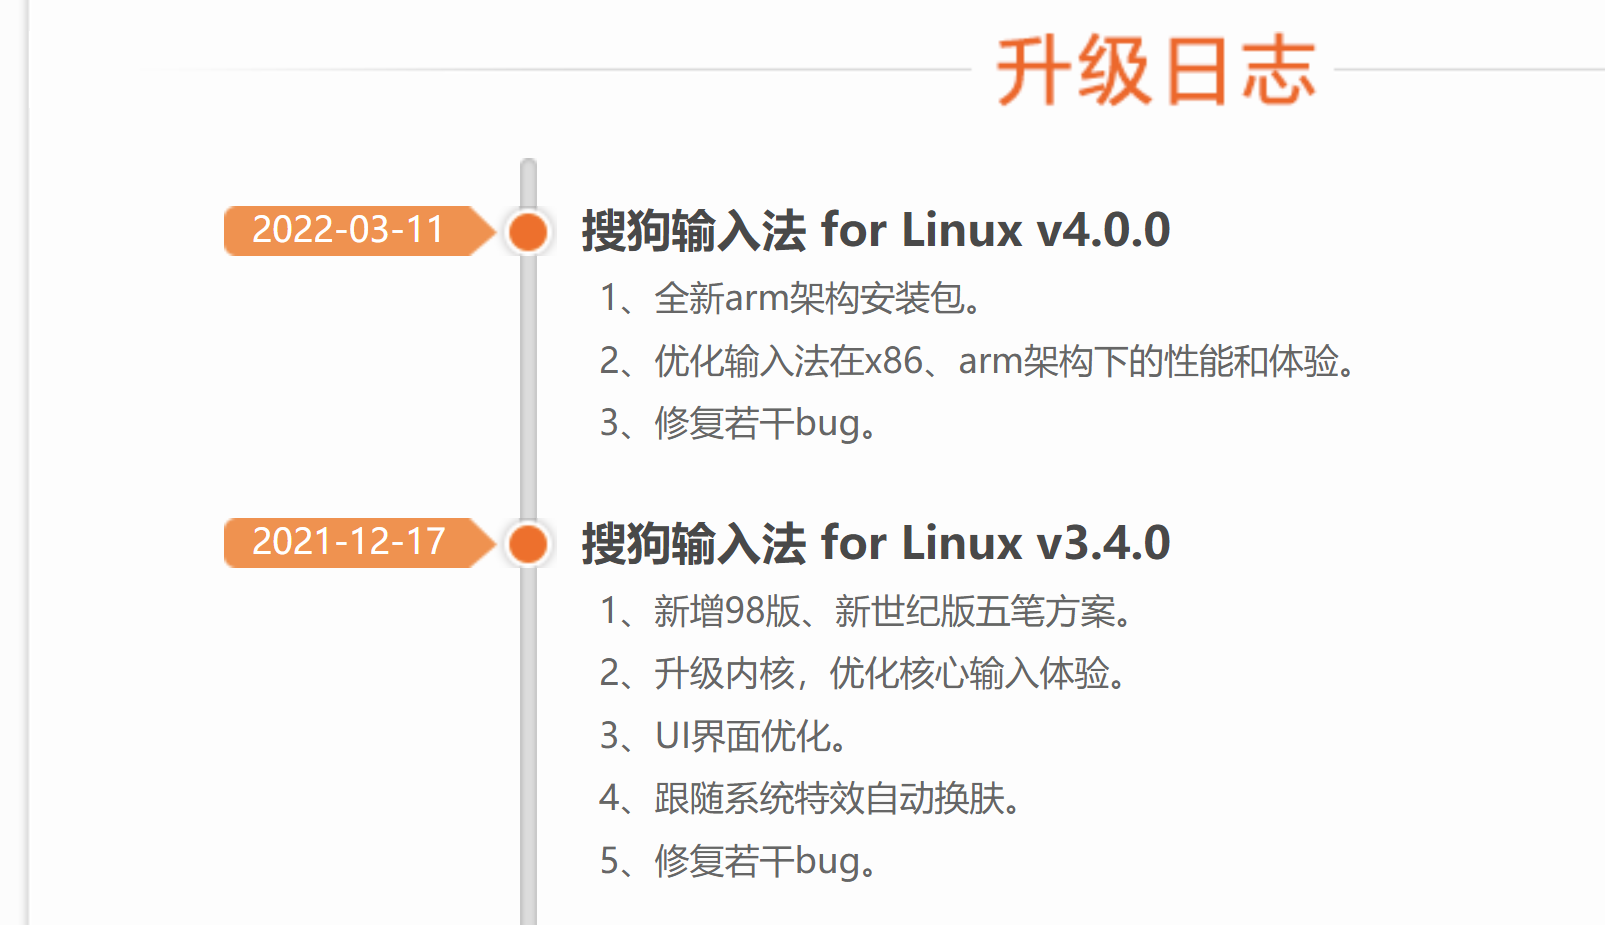The width and height of the screenshot is (1605, 925).
Task: Select the 2021-12-17 date tag
Action: (x=348, y=543)
